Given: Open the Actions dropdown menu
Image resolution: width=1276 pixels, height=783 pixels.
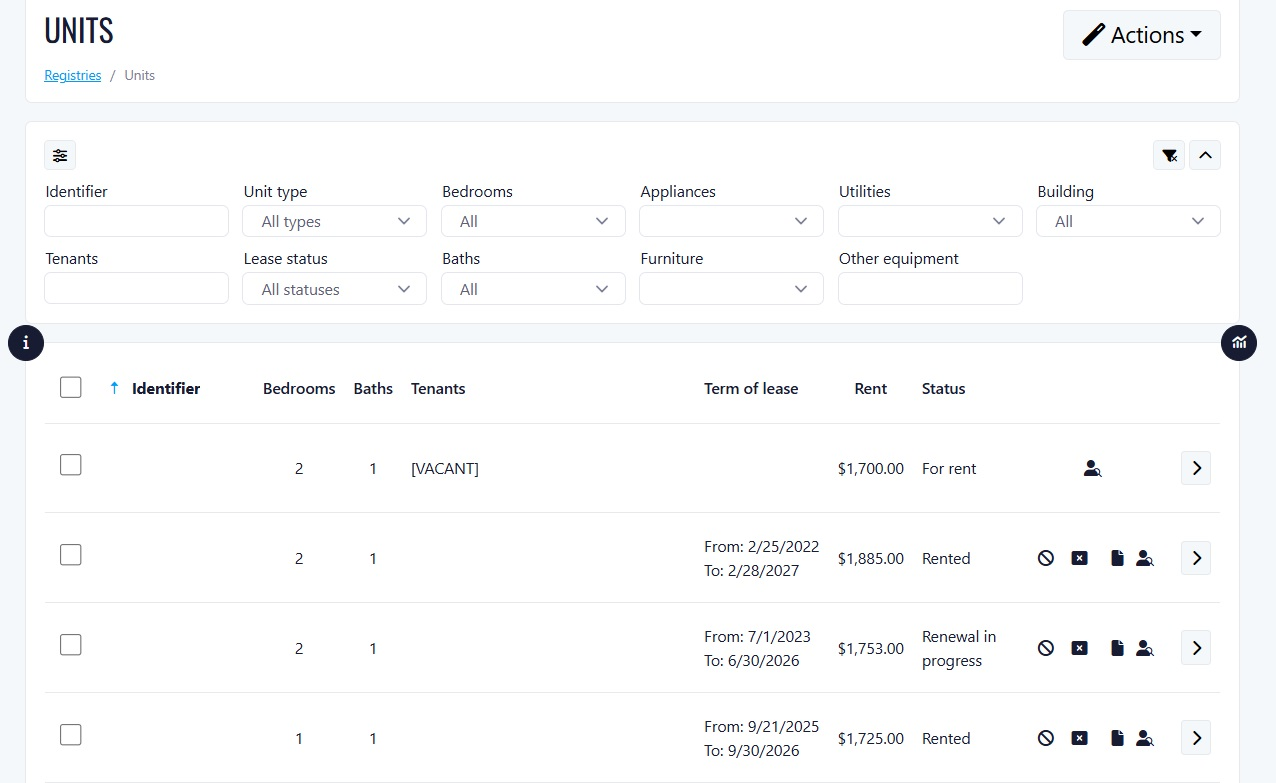Looking at the screenshot, I should click(x=1142, y=35).
